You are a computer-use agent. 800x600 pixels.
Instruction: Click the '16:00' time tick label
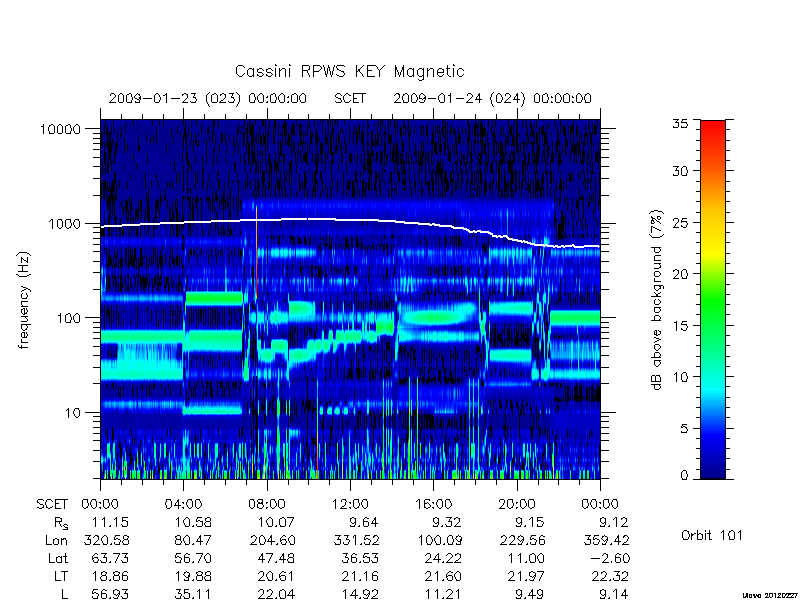(x=433, y=505)
